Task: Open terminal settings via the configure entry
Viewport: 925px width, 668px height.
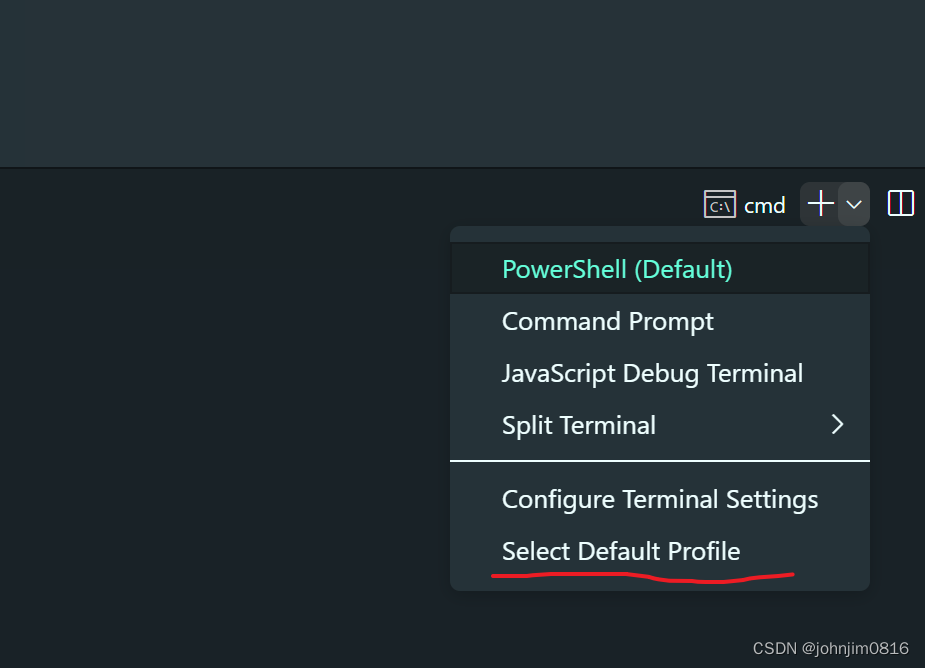Action: (660, 499)
